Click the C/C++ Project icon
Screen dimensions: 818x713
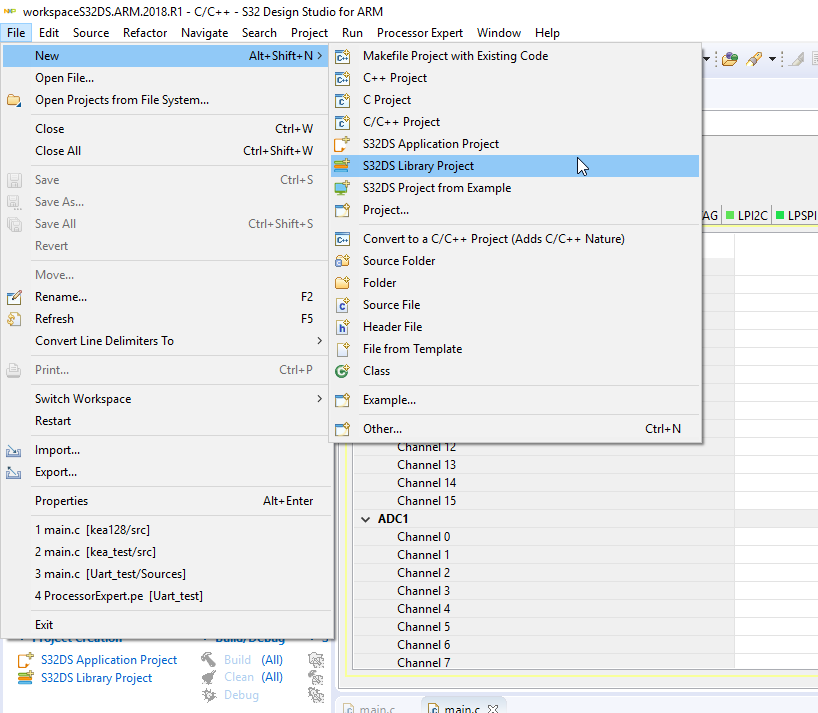[342, 122]
